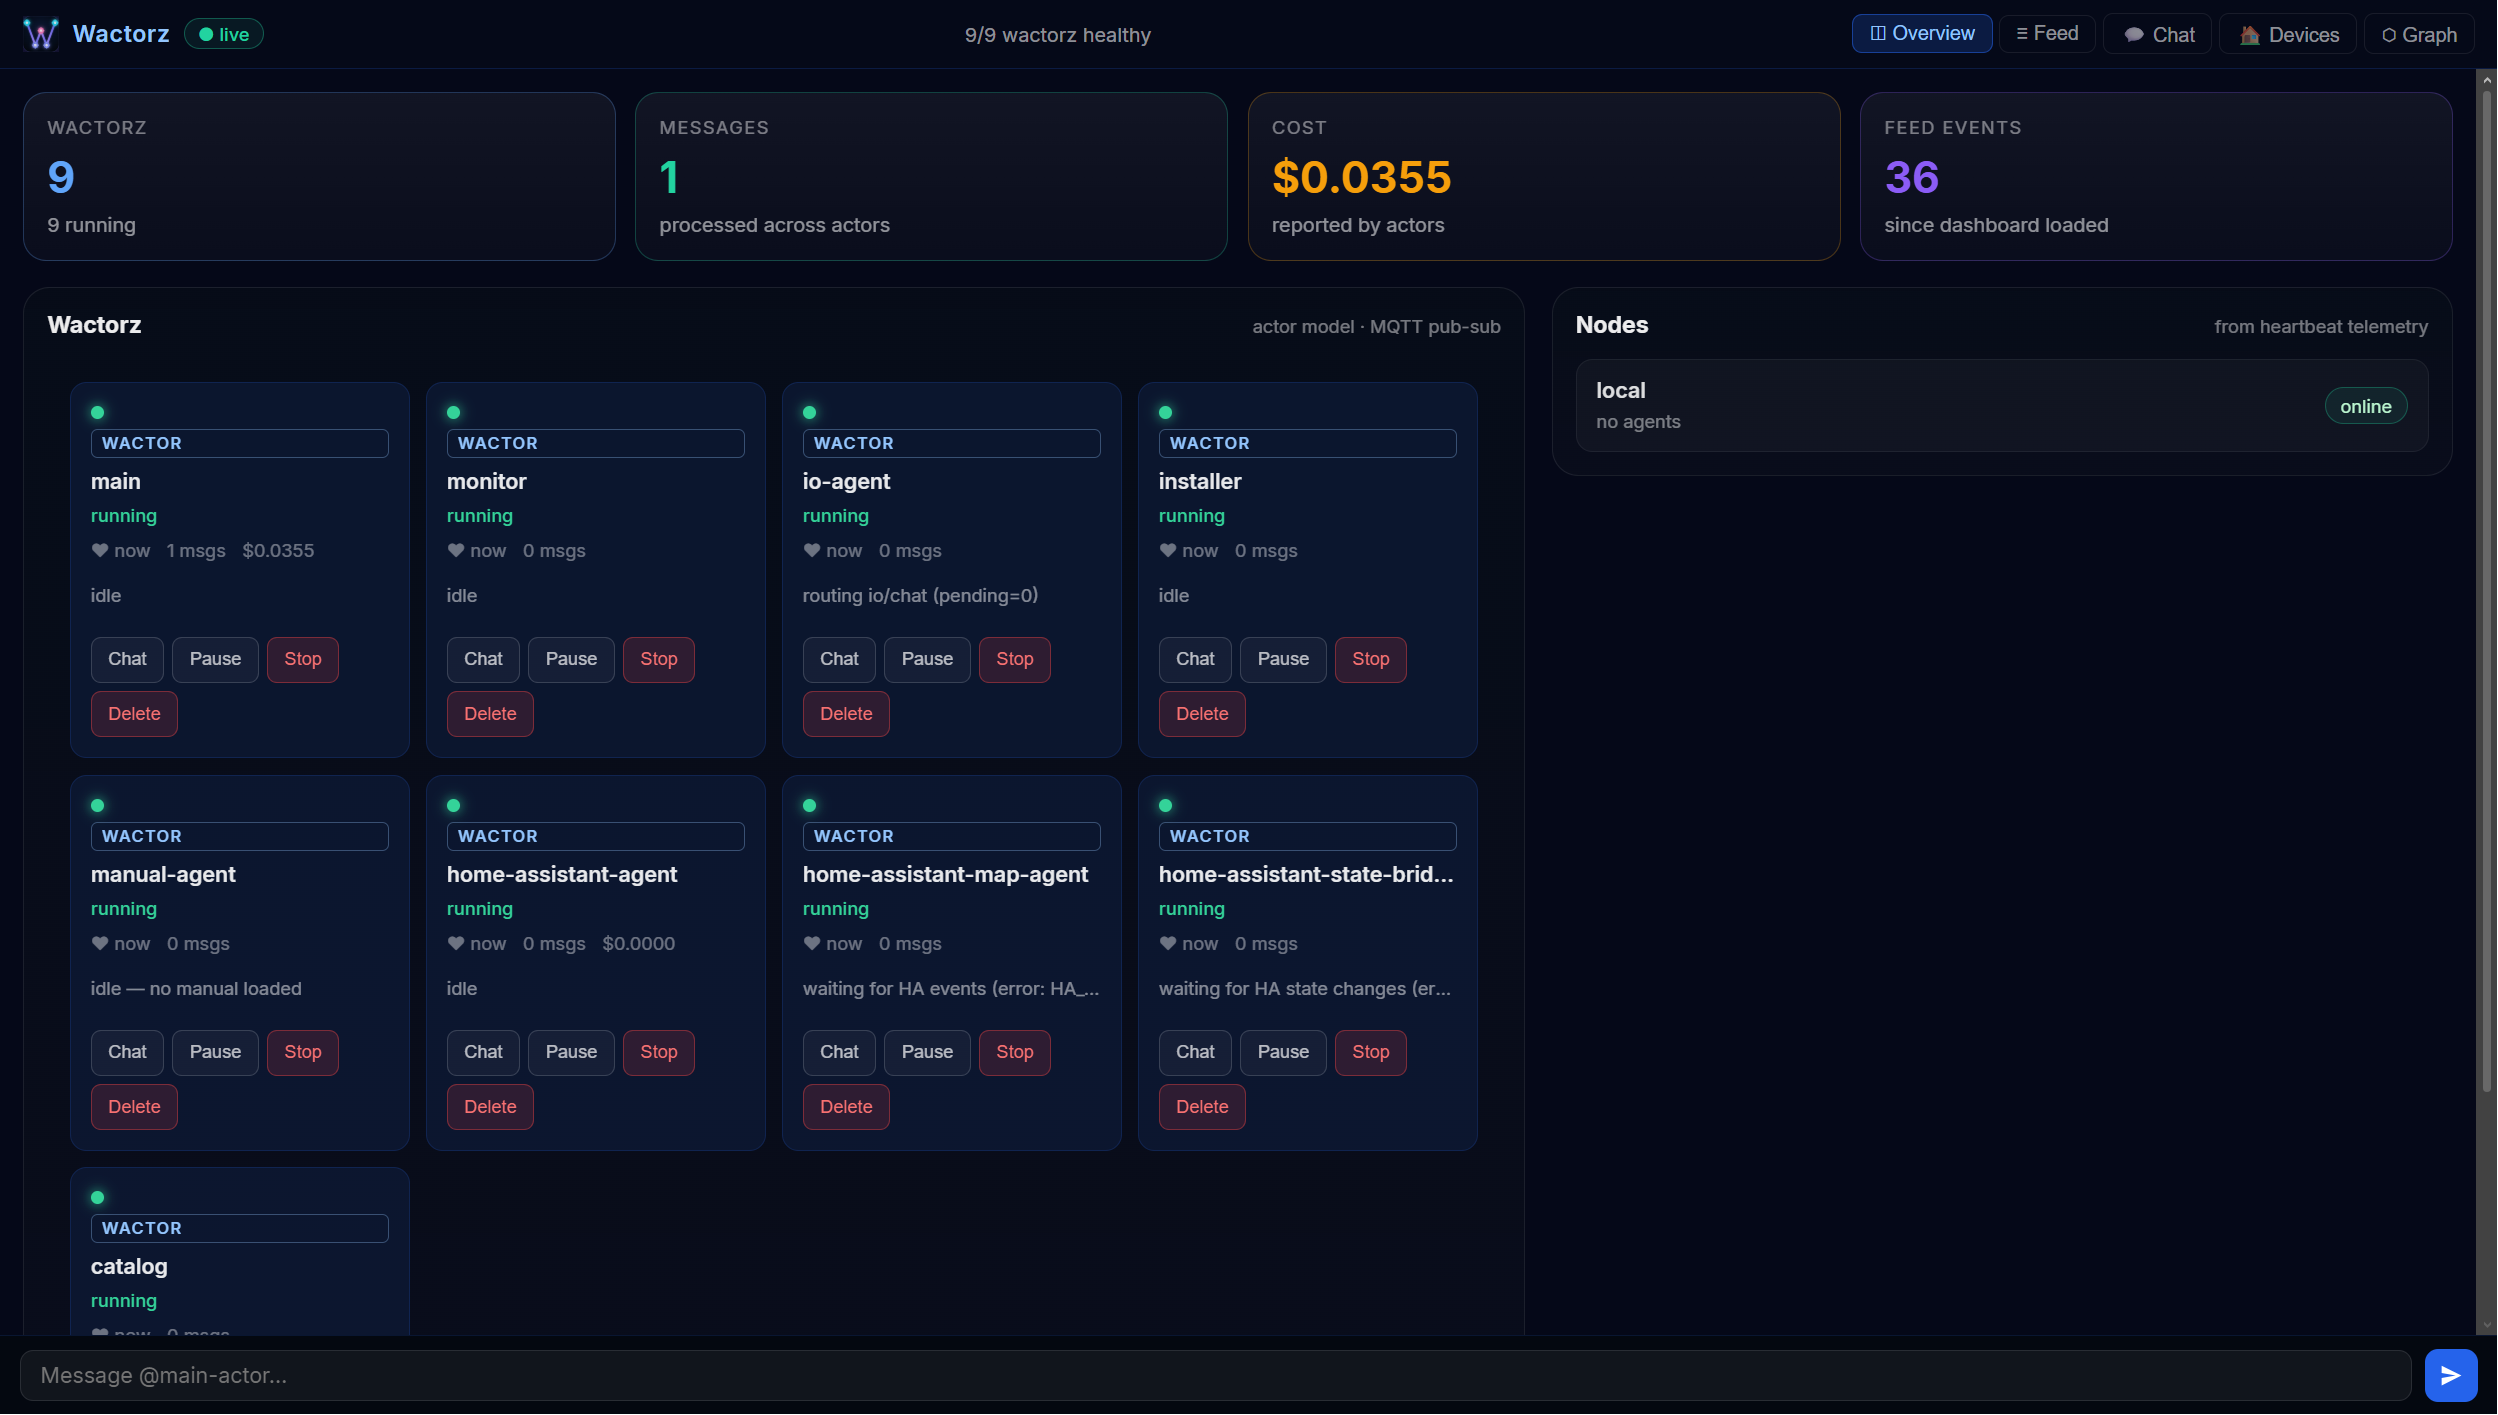Click the heart icon on the io-agent card
2498x1415 pixels.
810,550
